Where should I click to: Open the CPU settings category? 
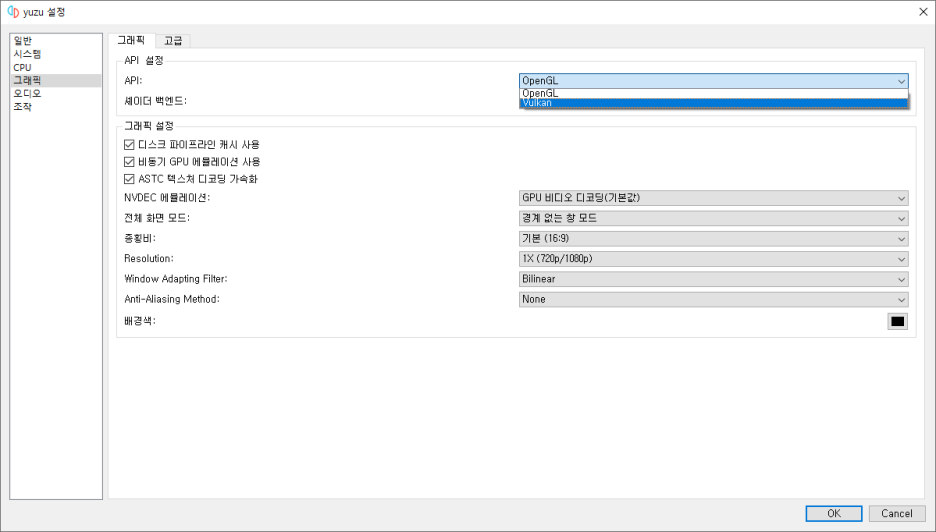pos(56,67)
